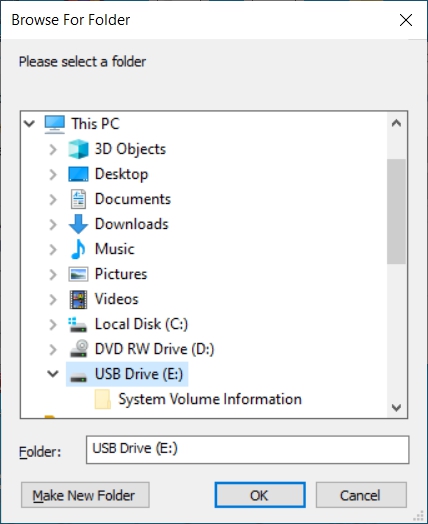Click the scrollbar down arrow in tree
428x524 pixels.
tap(397, 407)
